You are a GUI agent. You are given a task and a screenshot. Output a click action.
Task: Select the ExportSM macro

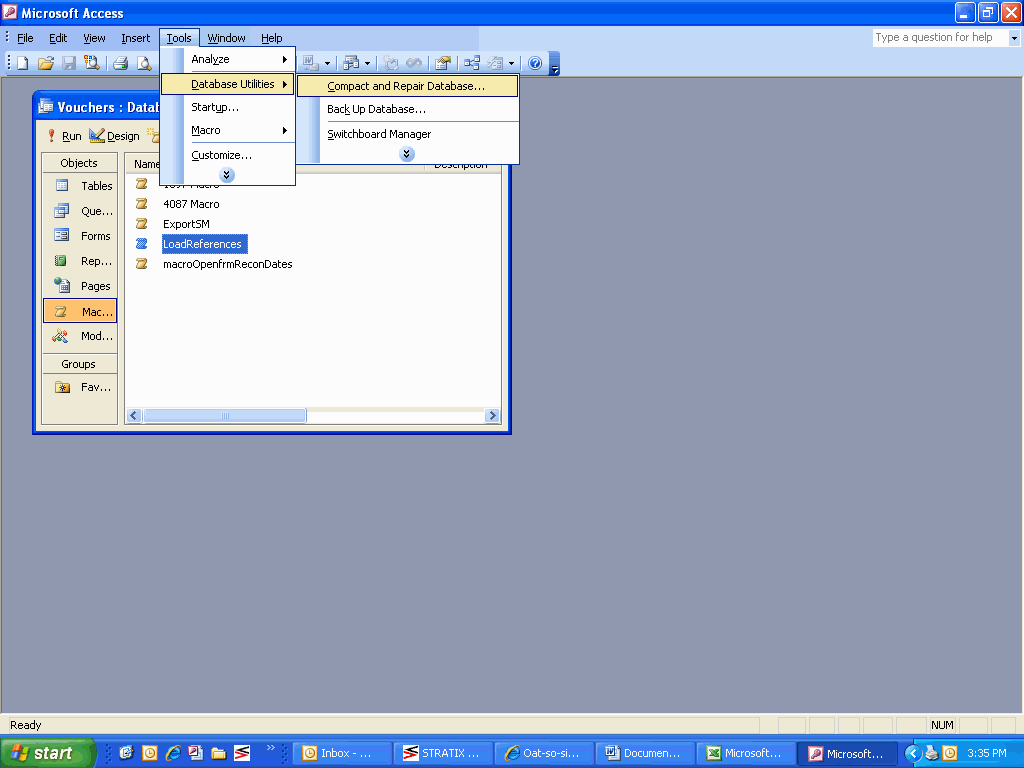(x=186, y=224)
